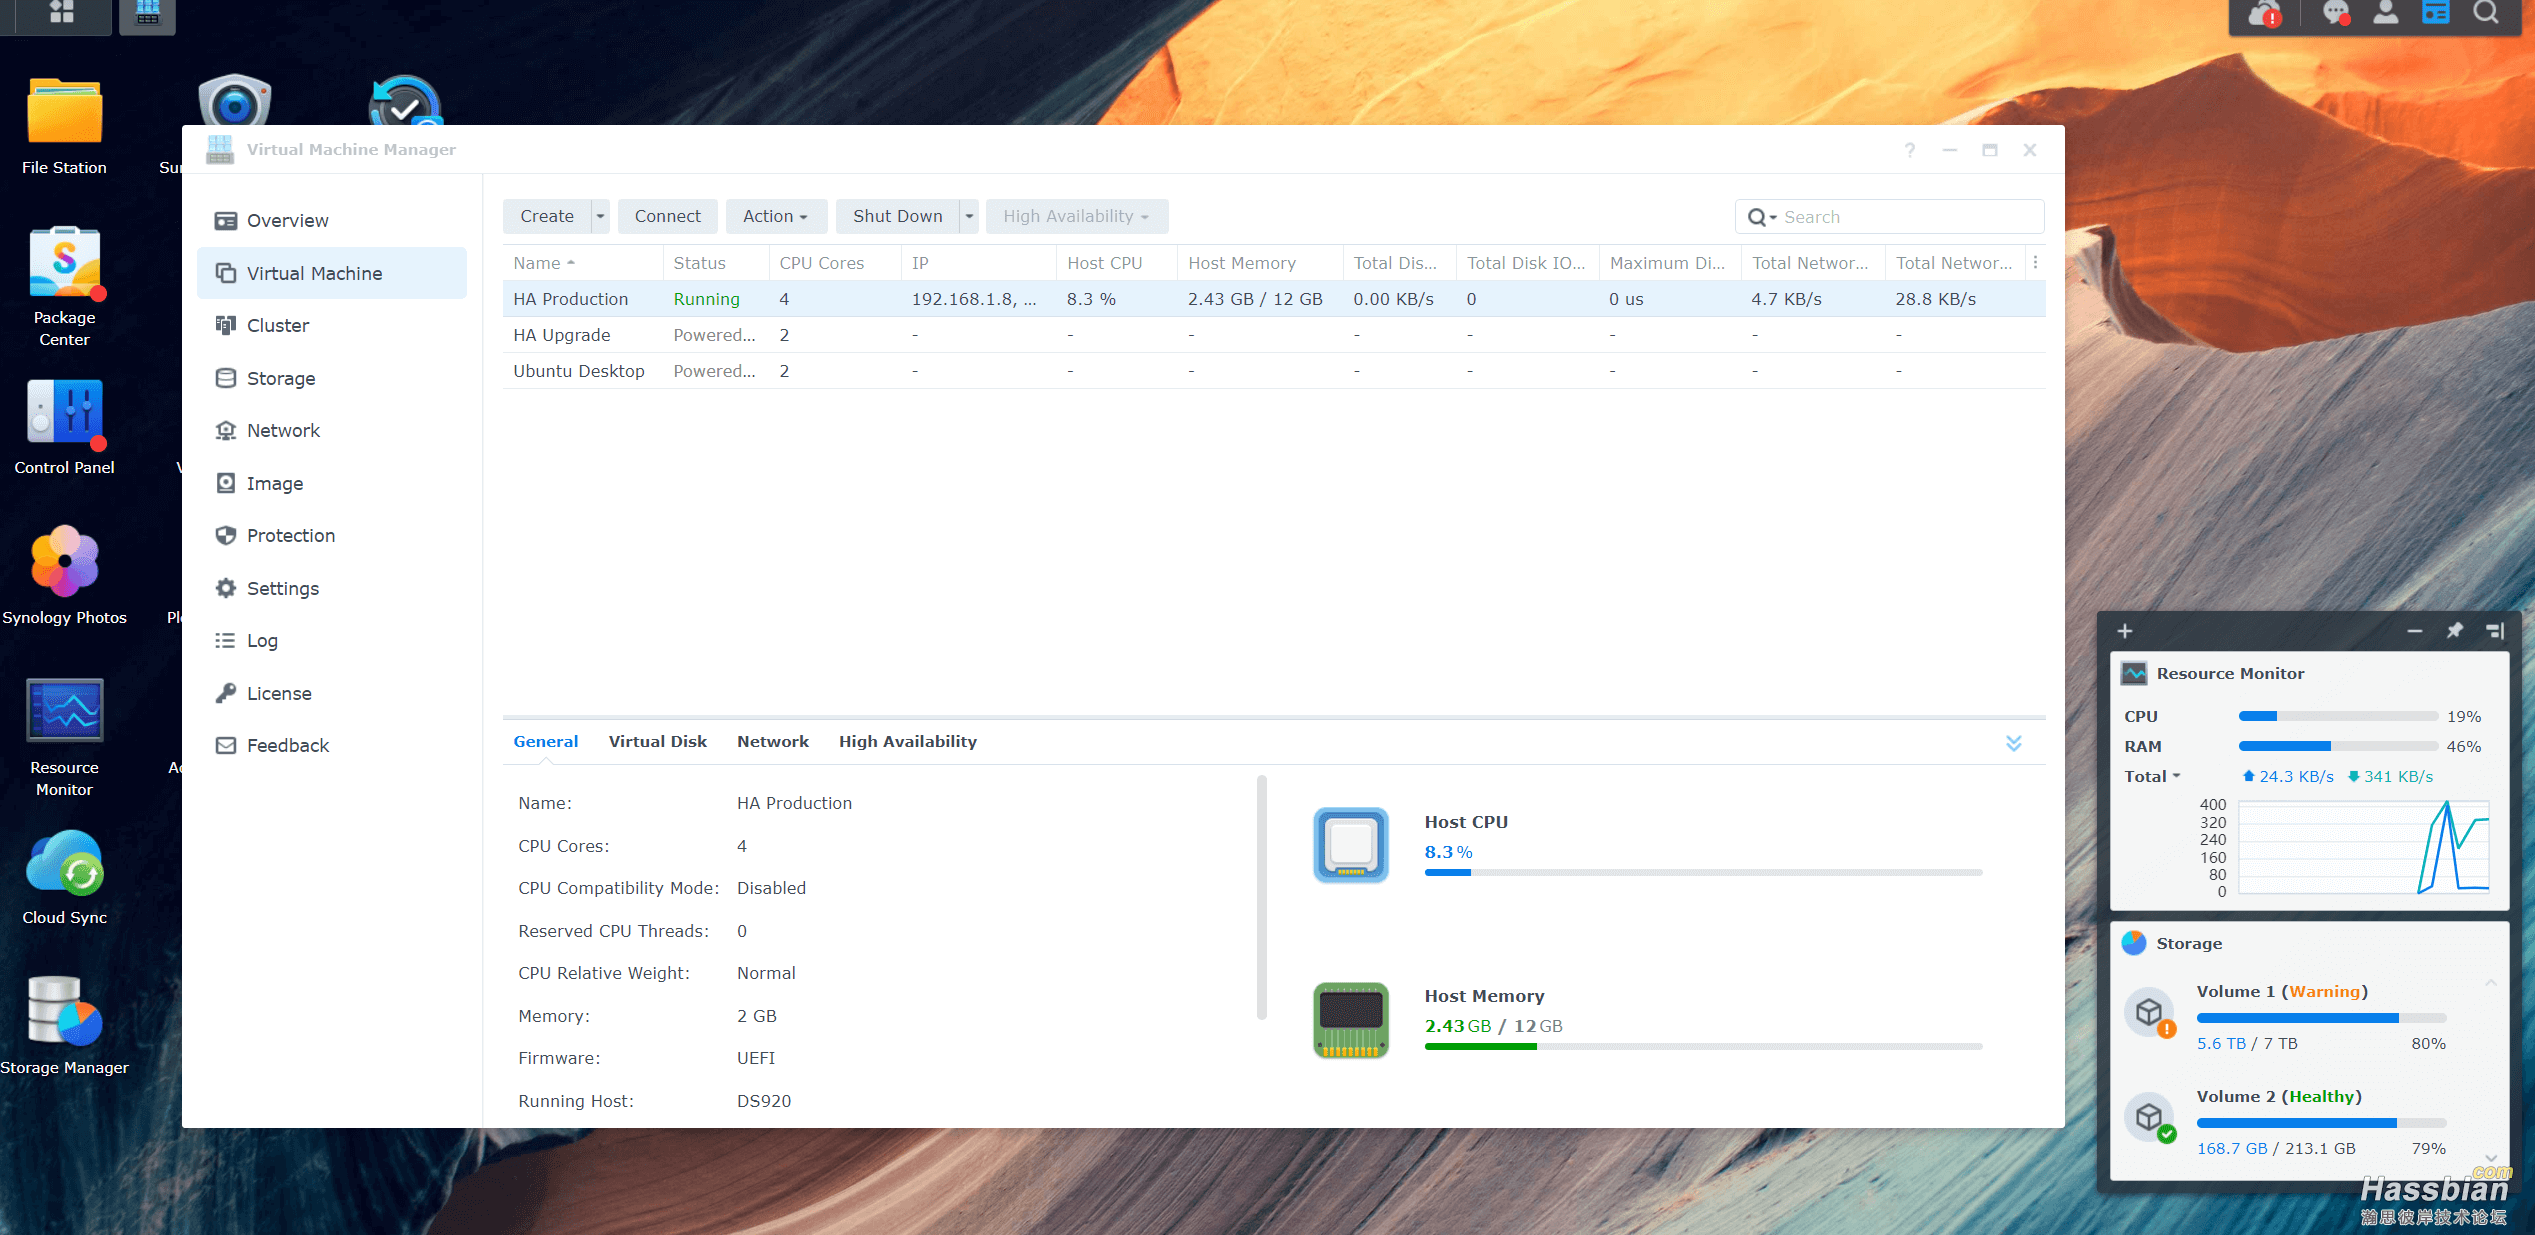This screenshot has width=2535, height=1235.
Task: Click the network throughput graph in widget
Action: coord(2364,847)
